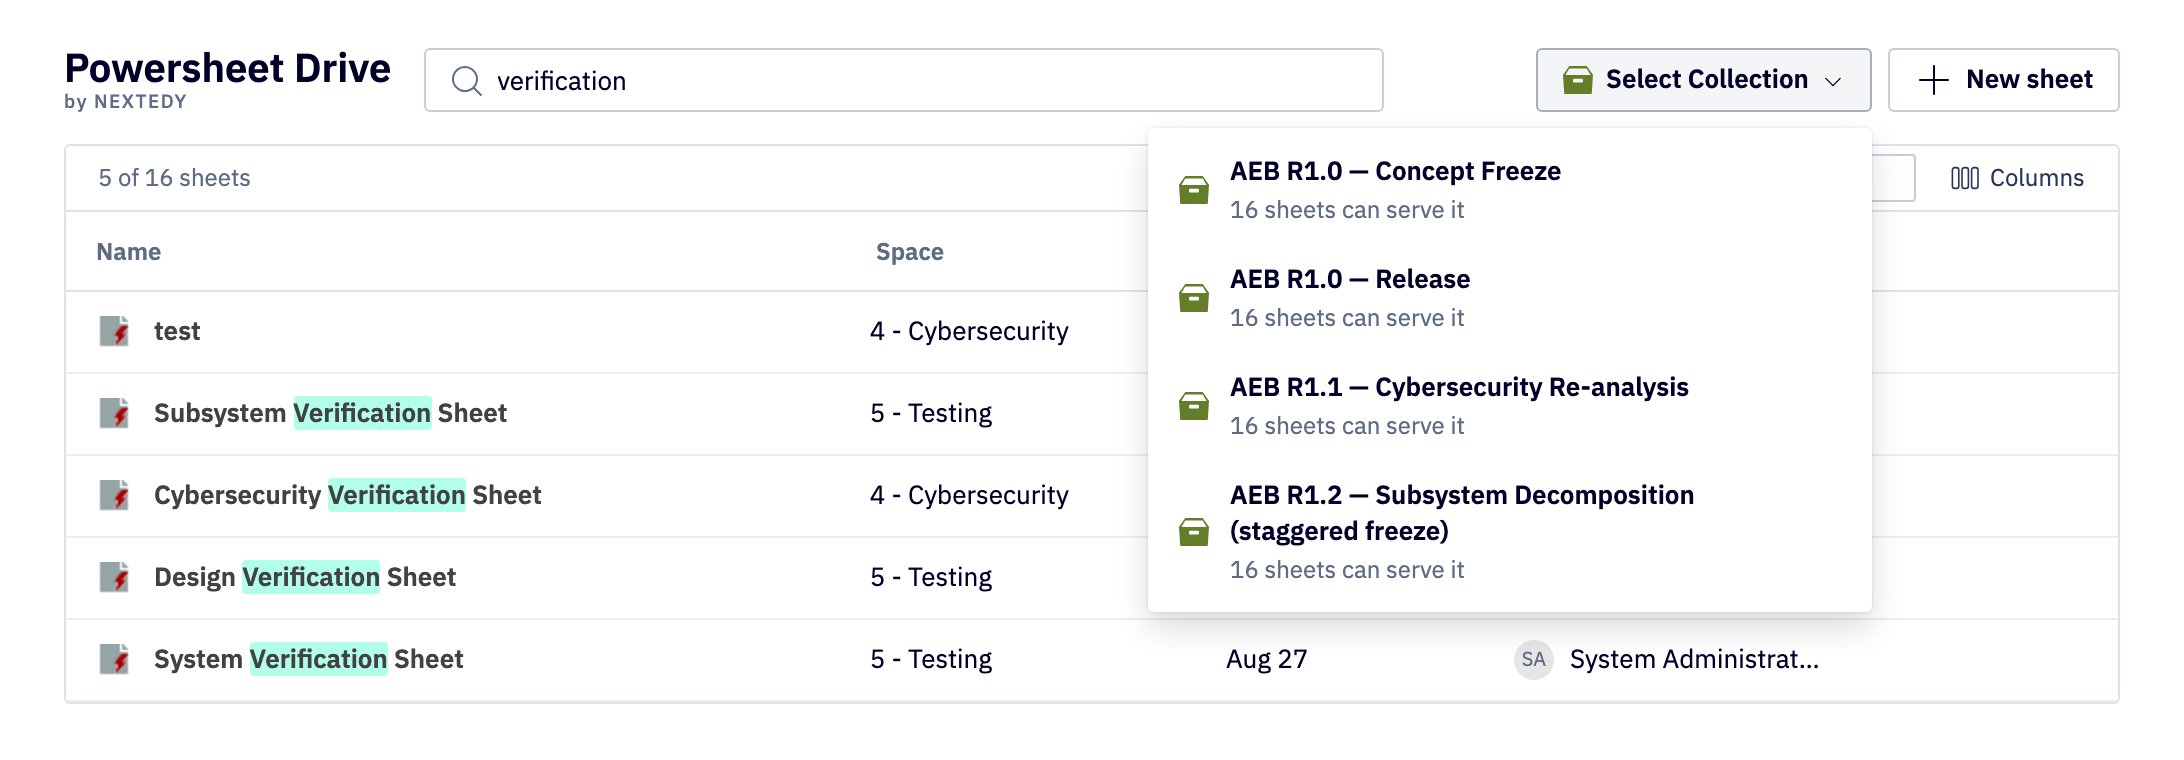Open the Columns settings
2184x760 pixels.
[x=2017, y=178]
